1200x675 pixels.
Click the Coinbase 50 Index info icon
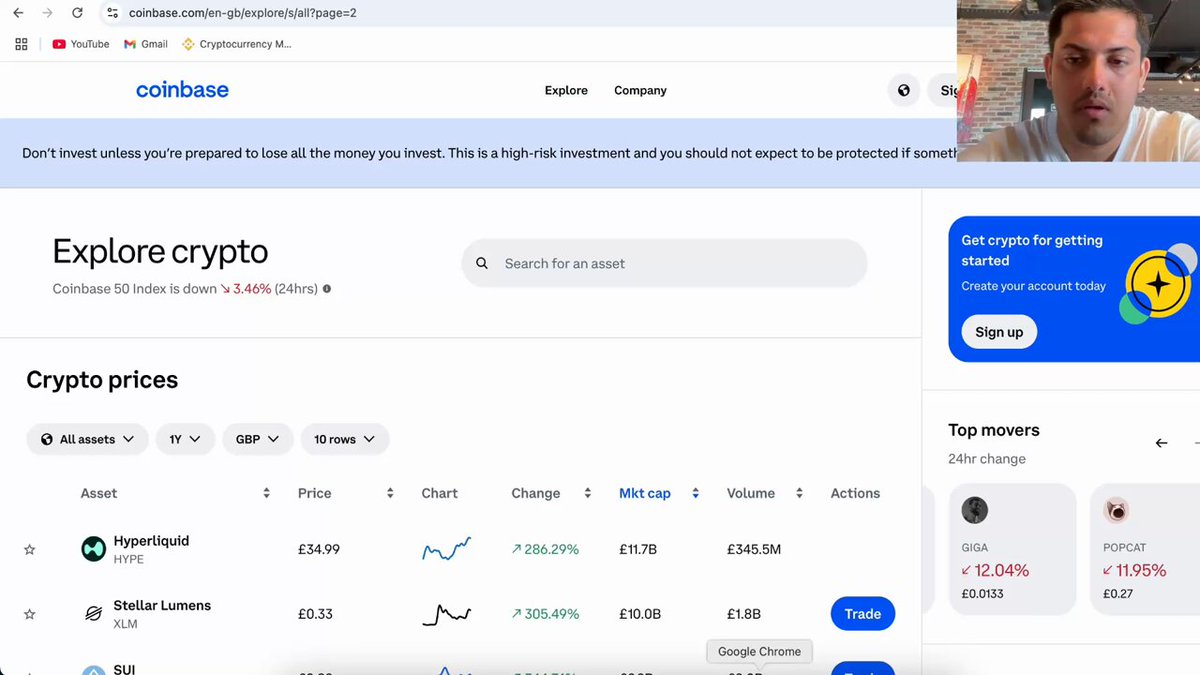coord(327,289)
